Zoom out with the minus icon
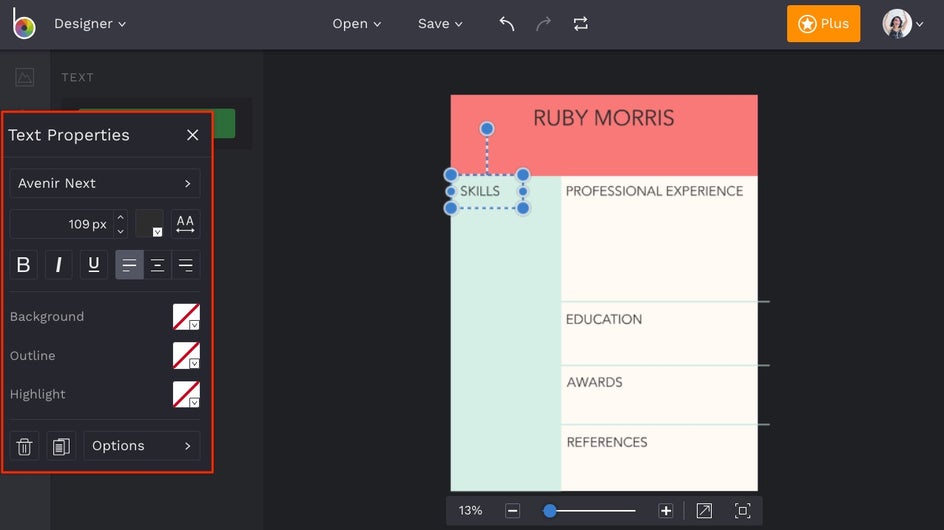This screenshot has width=944, height=530. [513, 511]
